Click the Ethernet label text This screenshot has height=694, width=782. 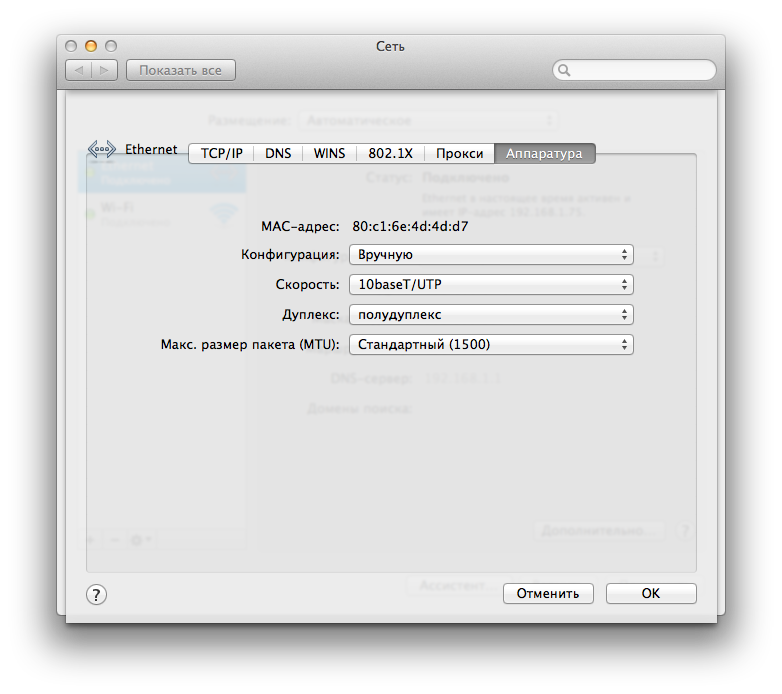(151, 149)
